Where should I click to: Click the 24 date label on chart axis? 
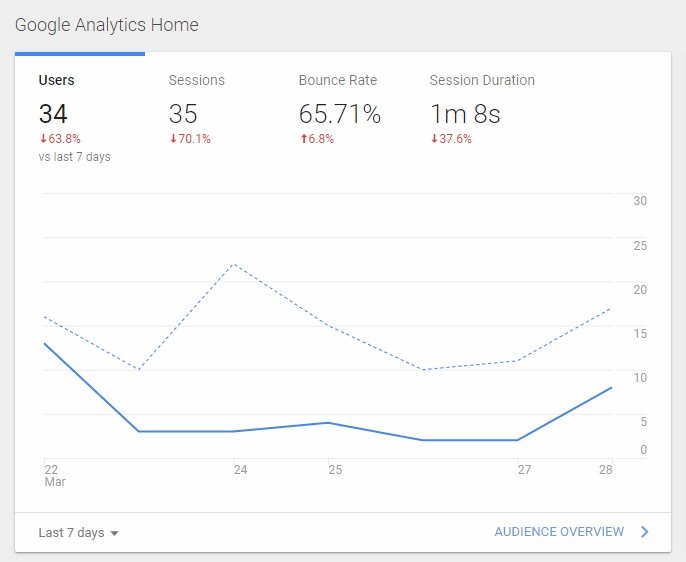tap(240, 470)
